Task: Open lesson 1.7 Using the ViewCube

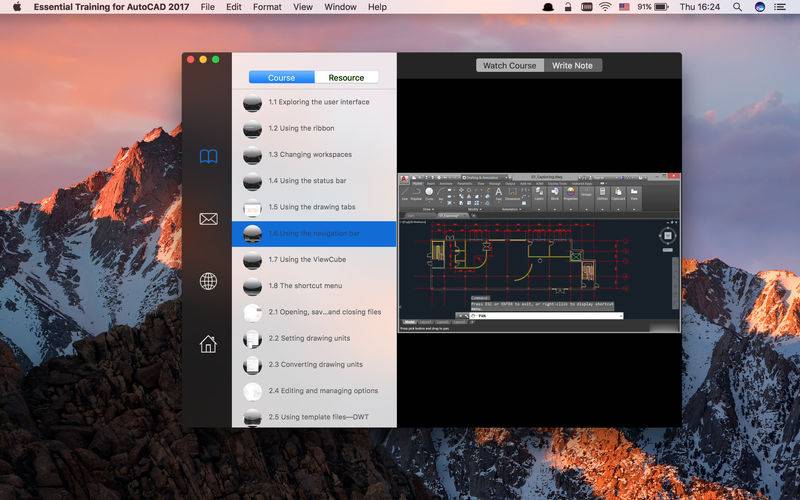Action: click(x=314, y=260)
